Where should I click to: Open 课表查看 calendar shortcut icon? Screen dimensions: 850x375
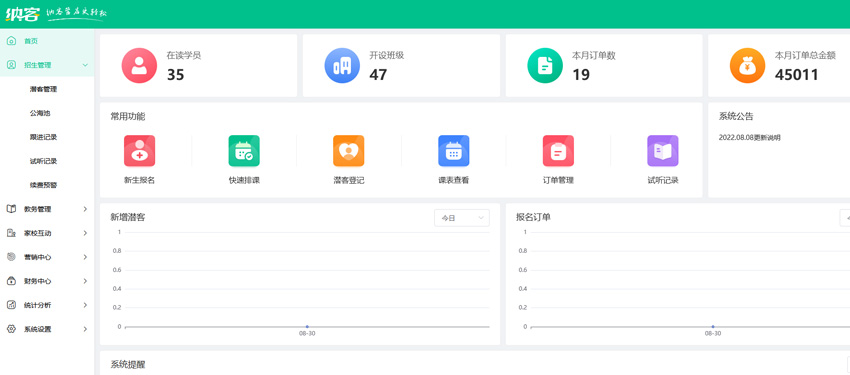click(454, 151)
